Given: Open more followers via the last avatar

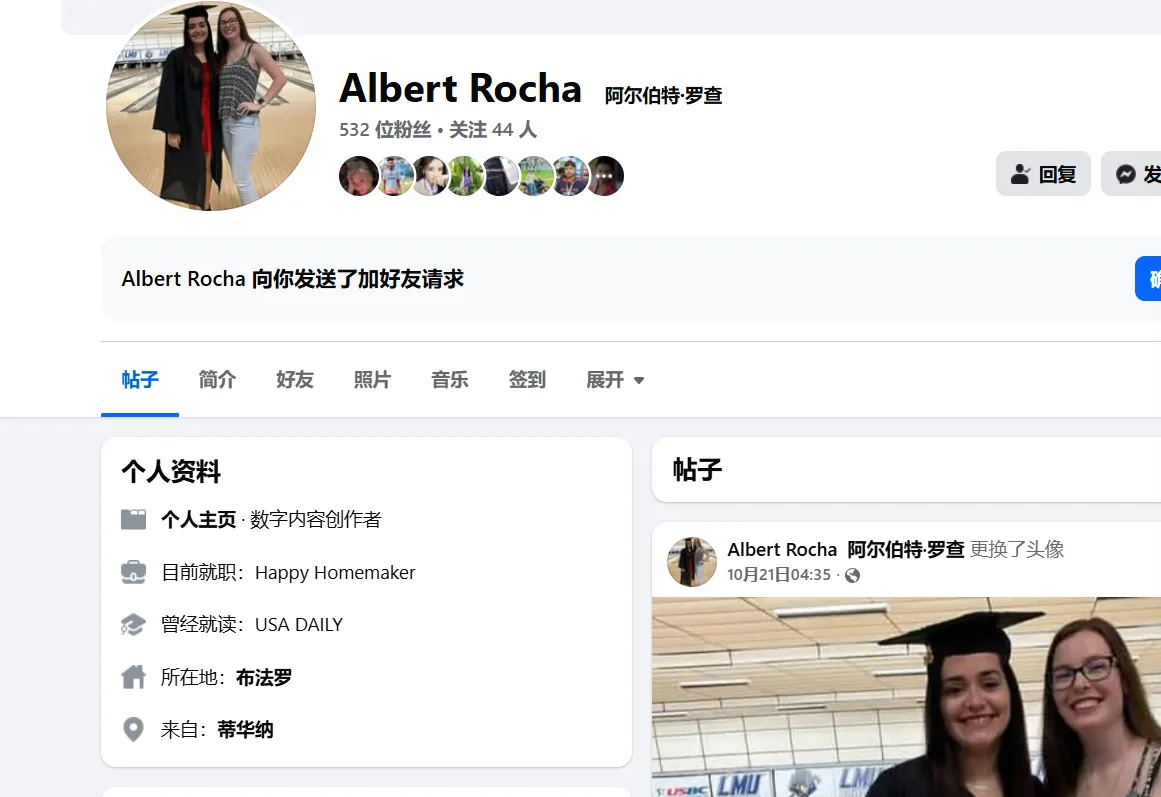Looking at the screenshot, I should [604, 176].
